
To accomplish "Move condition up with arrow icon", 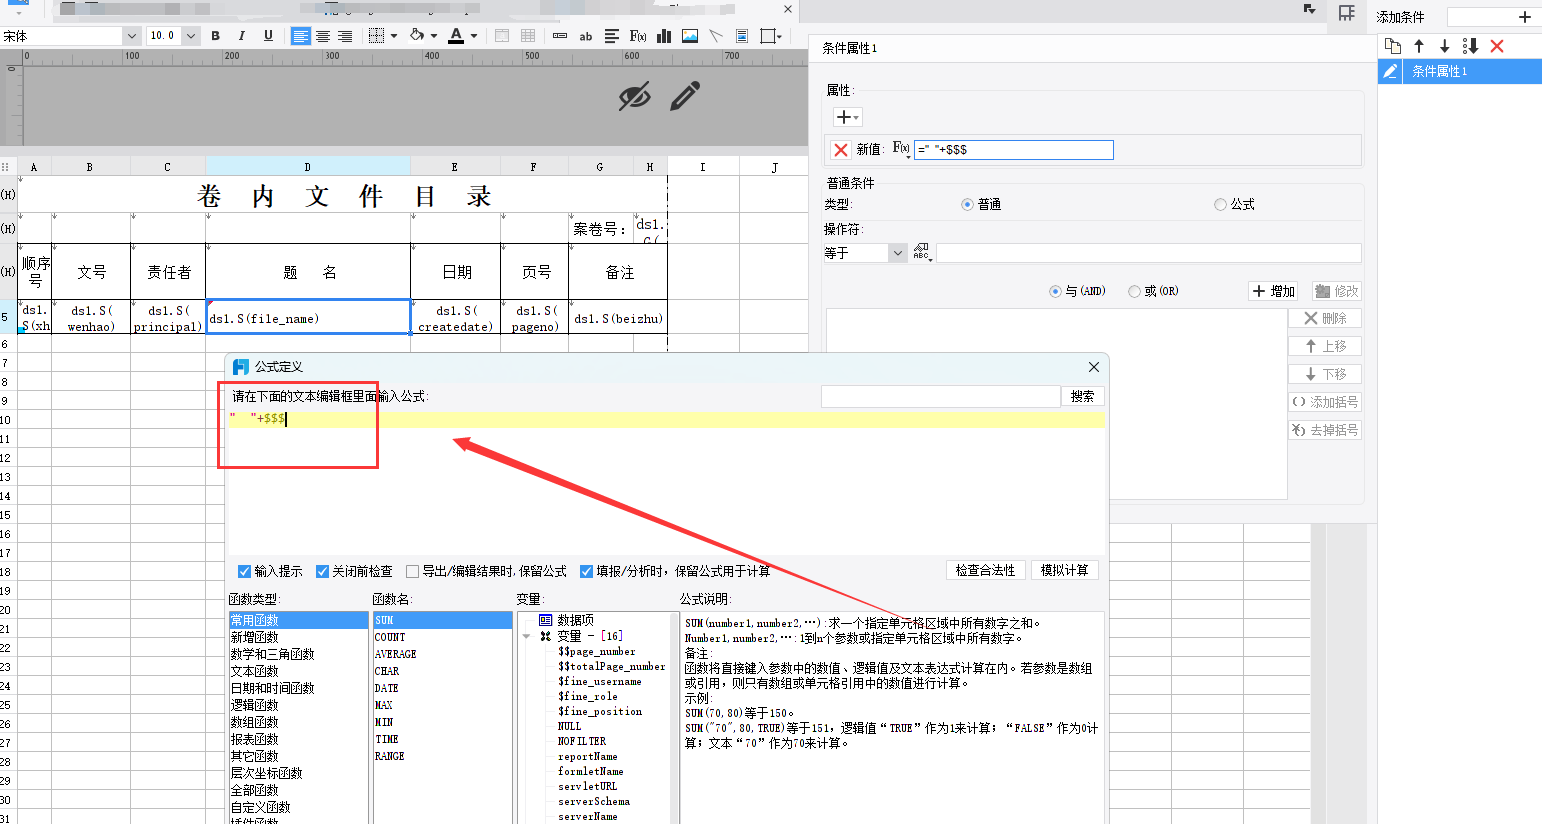I will coord(1419,46).
